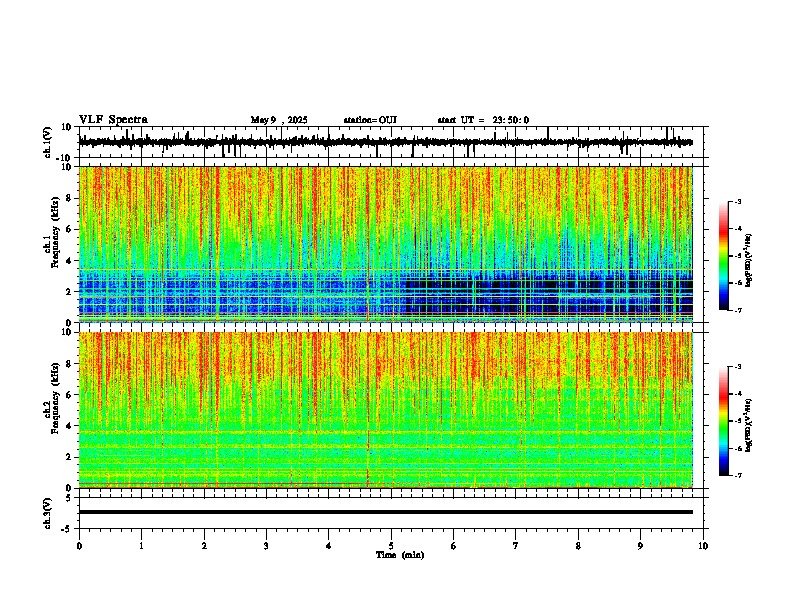Click the ch.2 spectrogram color scale bar
The image size is (792, 612).
(x=723, y=421)
